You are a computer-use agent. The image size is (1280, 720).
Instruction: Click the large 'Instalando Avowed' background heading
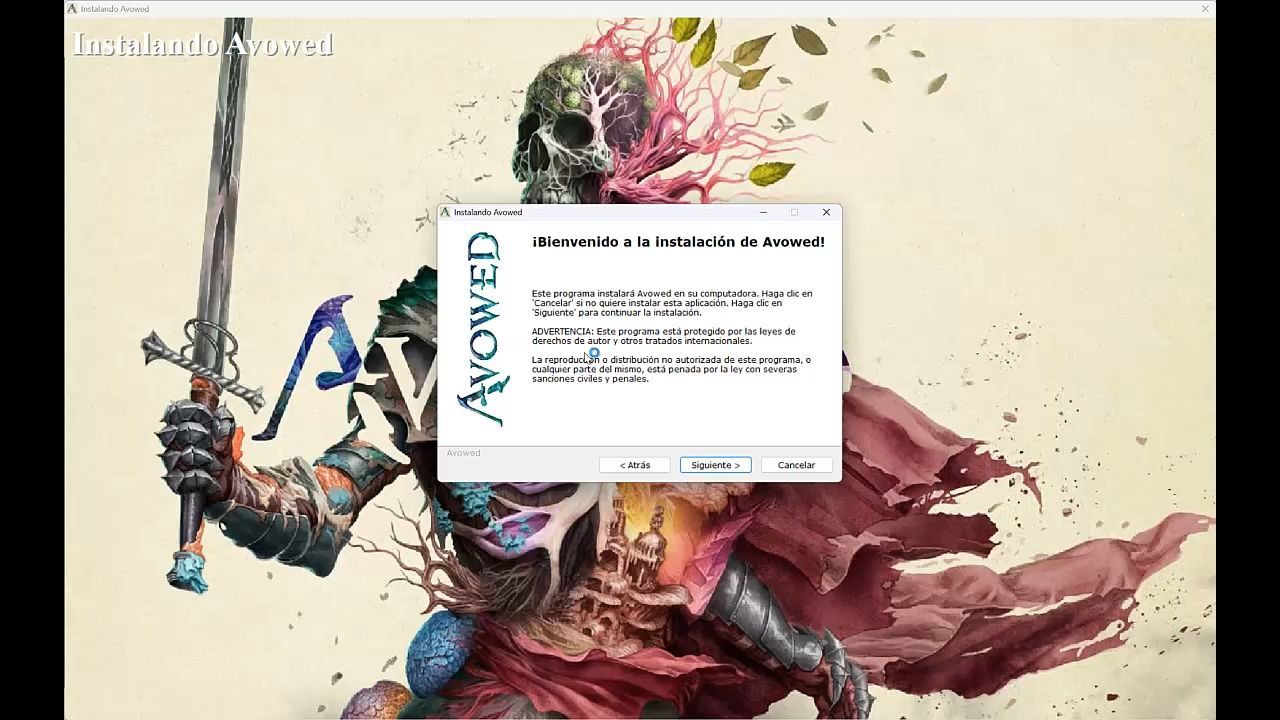[x=203, y=45]
